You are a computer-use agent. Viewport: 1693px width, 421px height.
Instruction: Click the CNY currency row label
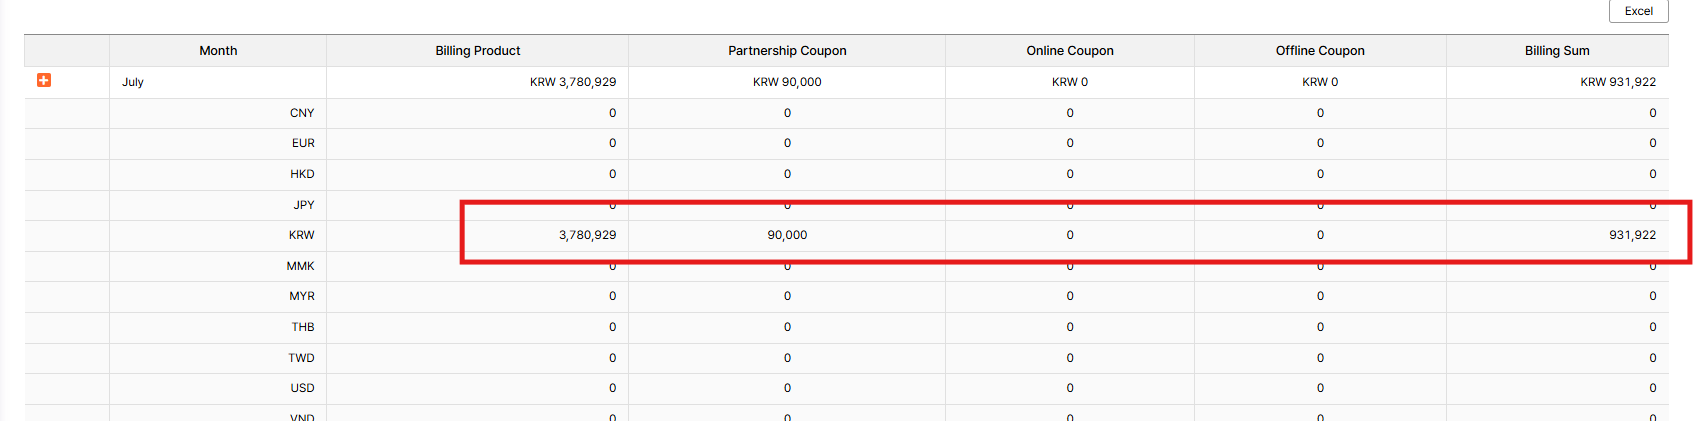(302, 113)
